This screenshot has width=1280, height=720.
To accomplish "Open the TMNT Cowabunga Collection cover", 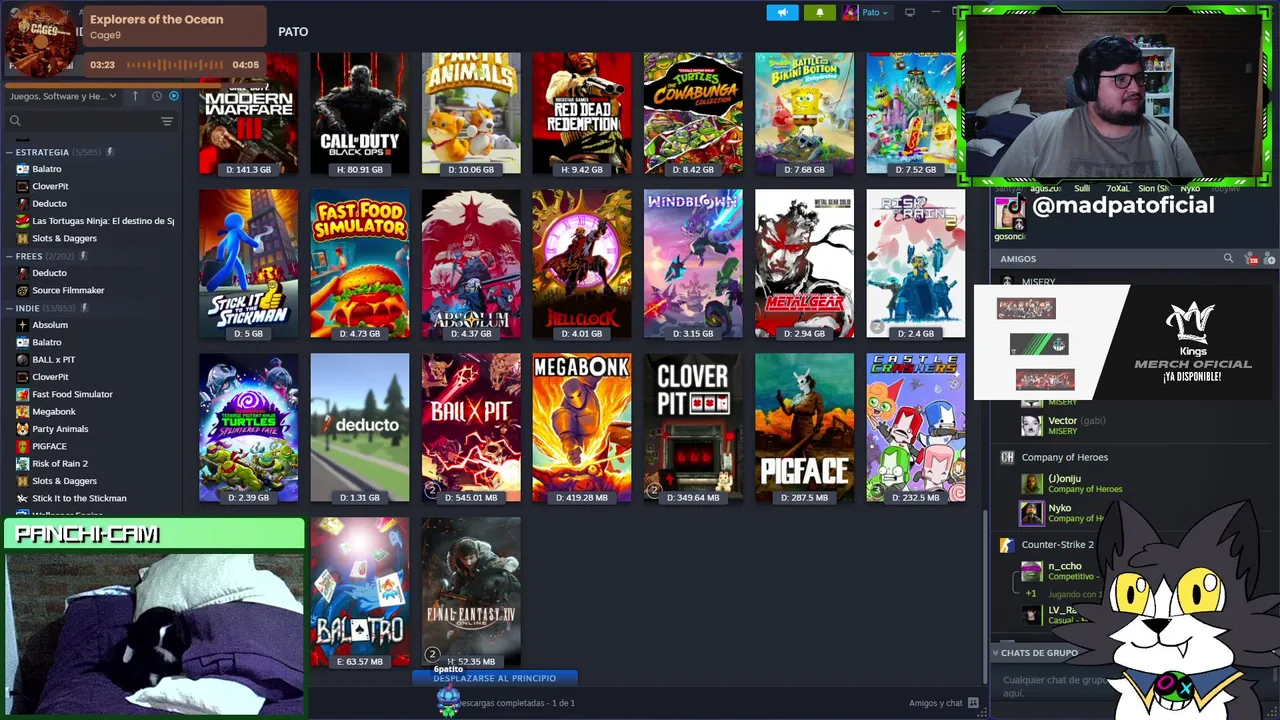I will pyautogui.click(x=693, y=114).
